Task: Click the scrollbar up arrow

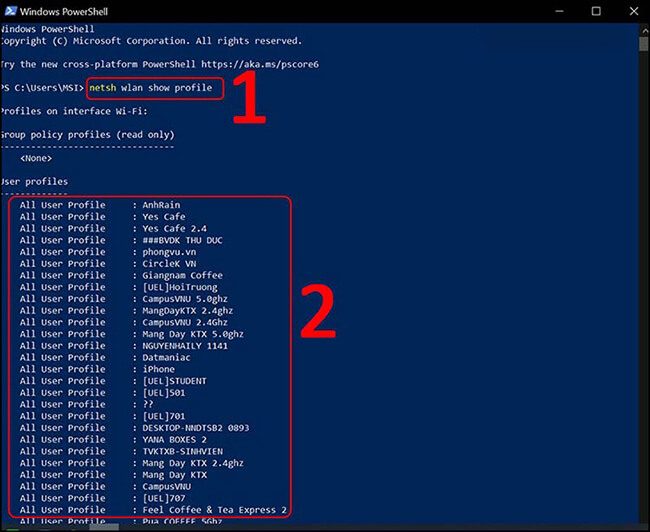Action: point(645,30)
